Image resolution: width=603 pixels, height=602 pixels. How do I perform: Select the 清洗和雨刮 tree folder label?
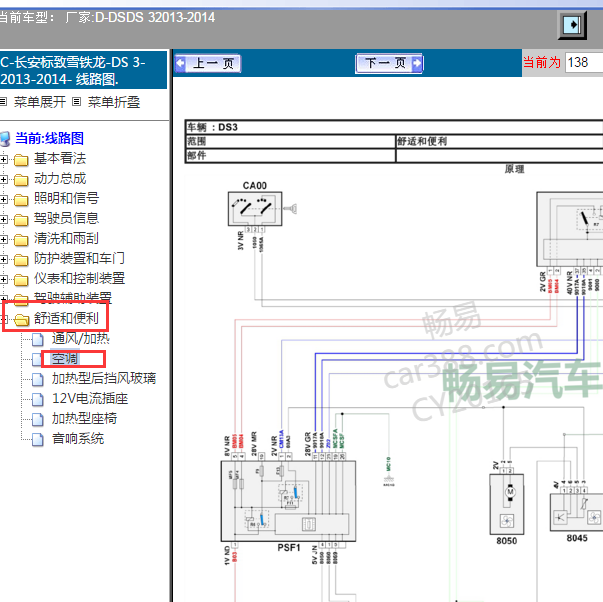point(66,238)
